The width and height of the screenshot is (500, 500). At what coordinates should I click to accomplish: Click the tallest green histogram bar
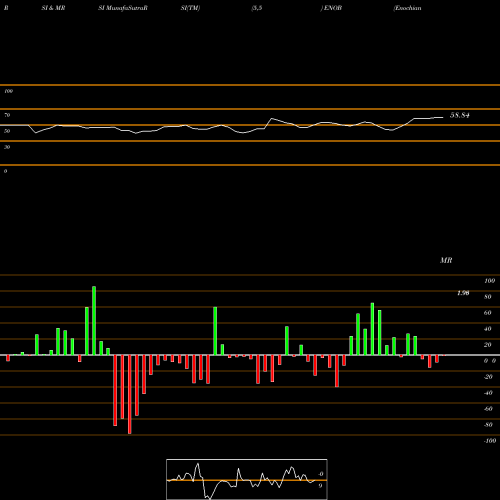(x=94, y=321)
